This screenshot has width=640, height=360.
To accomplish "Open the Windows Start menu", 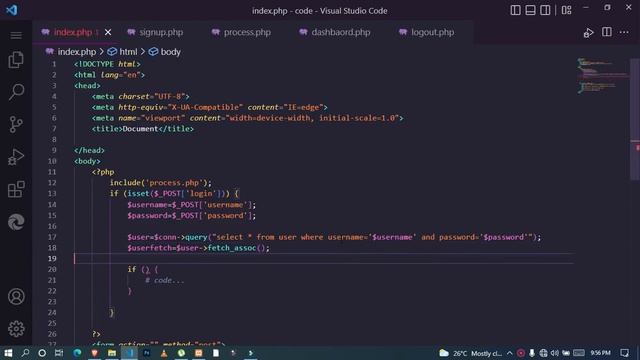I will click(8, 353).
